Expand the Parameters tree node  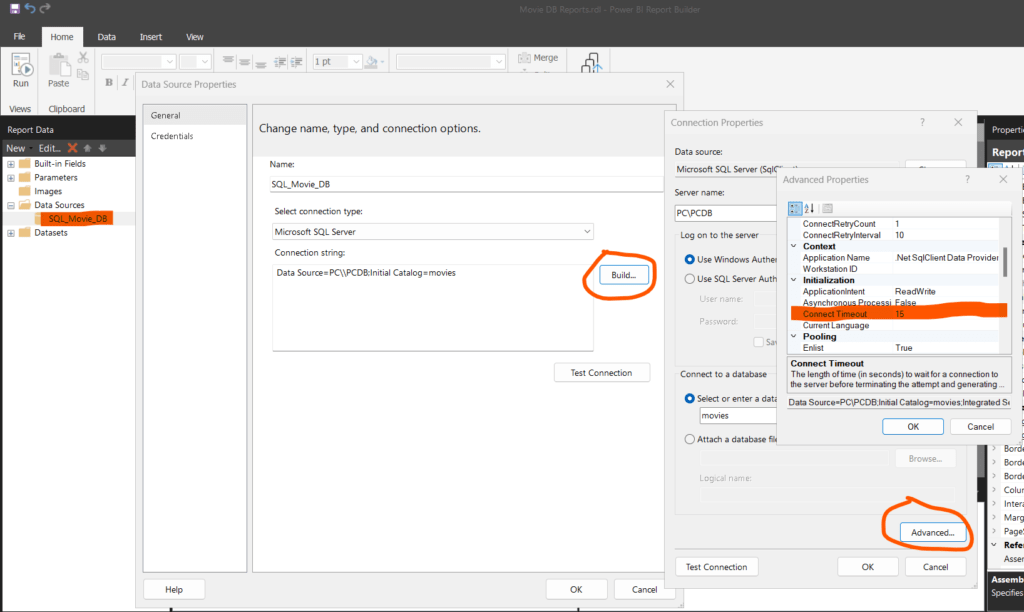pos(11,178)
